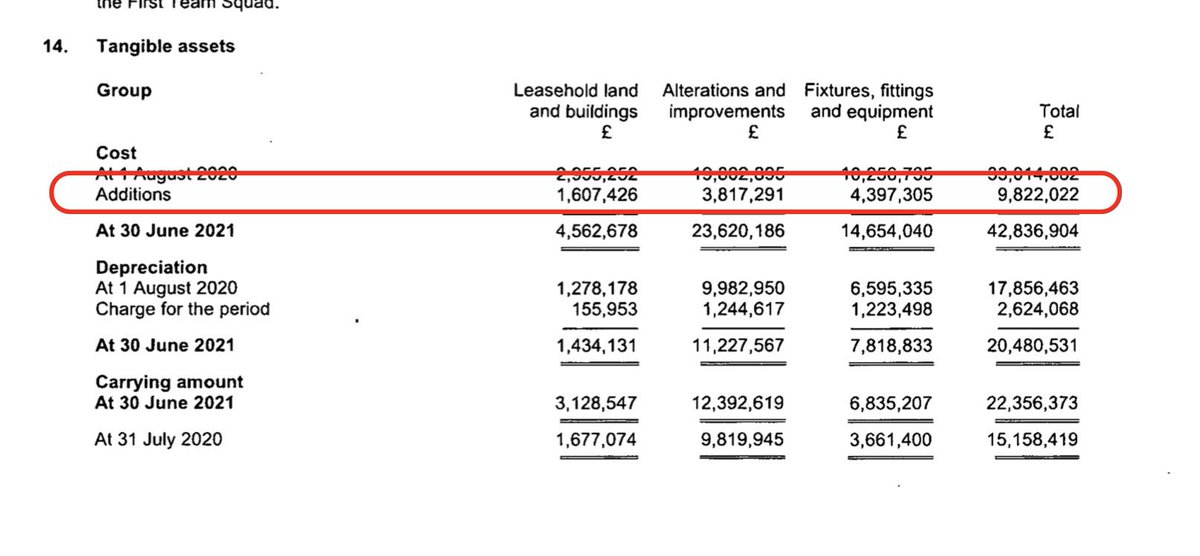The image size is (1200, 556).
Task: Click the depreciation total 17,856,463
Action: click(x=1033, y=289)
